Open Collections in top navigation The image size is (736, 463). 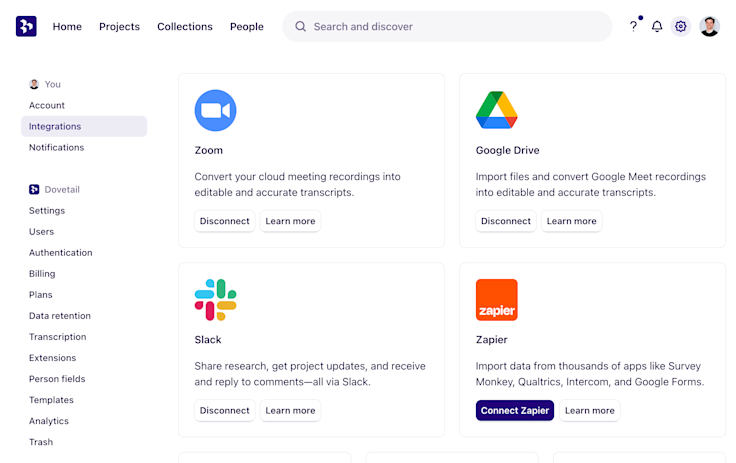[185, 27]
